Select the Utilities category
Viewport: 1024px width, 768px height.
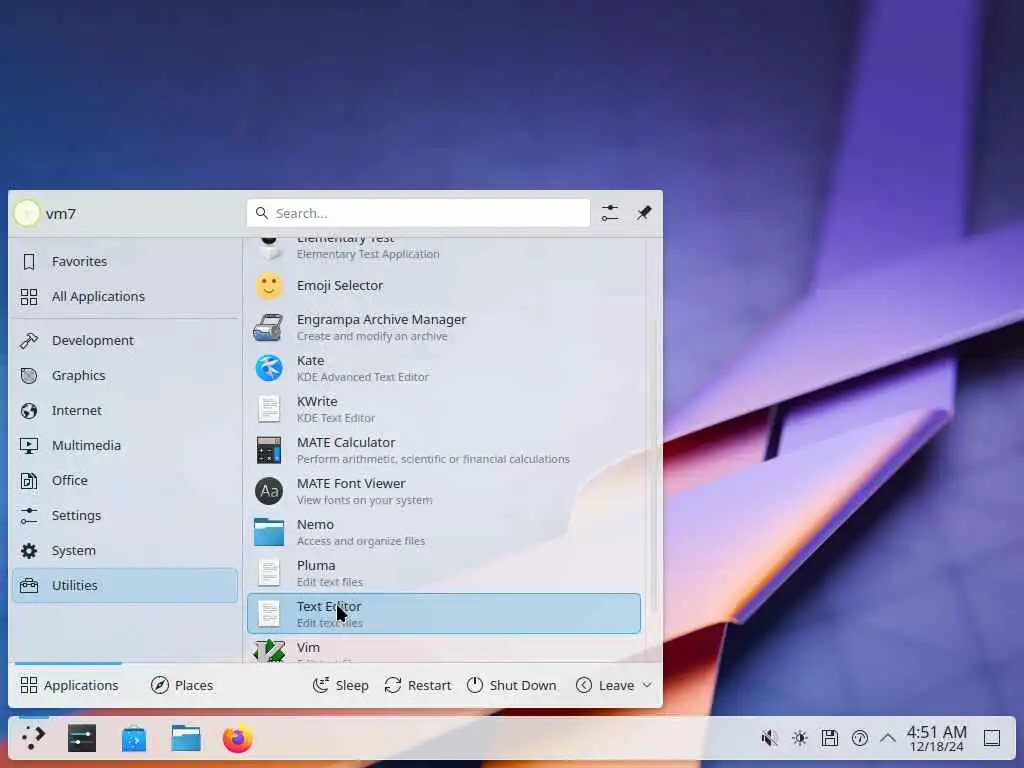click(125, 585)
